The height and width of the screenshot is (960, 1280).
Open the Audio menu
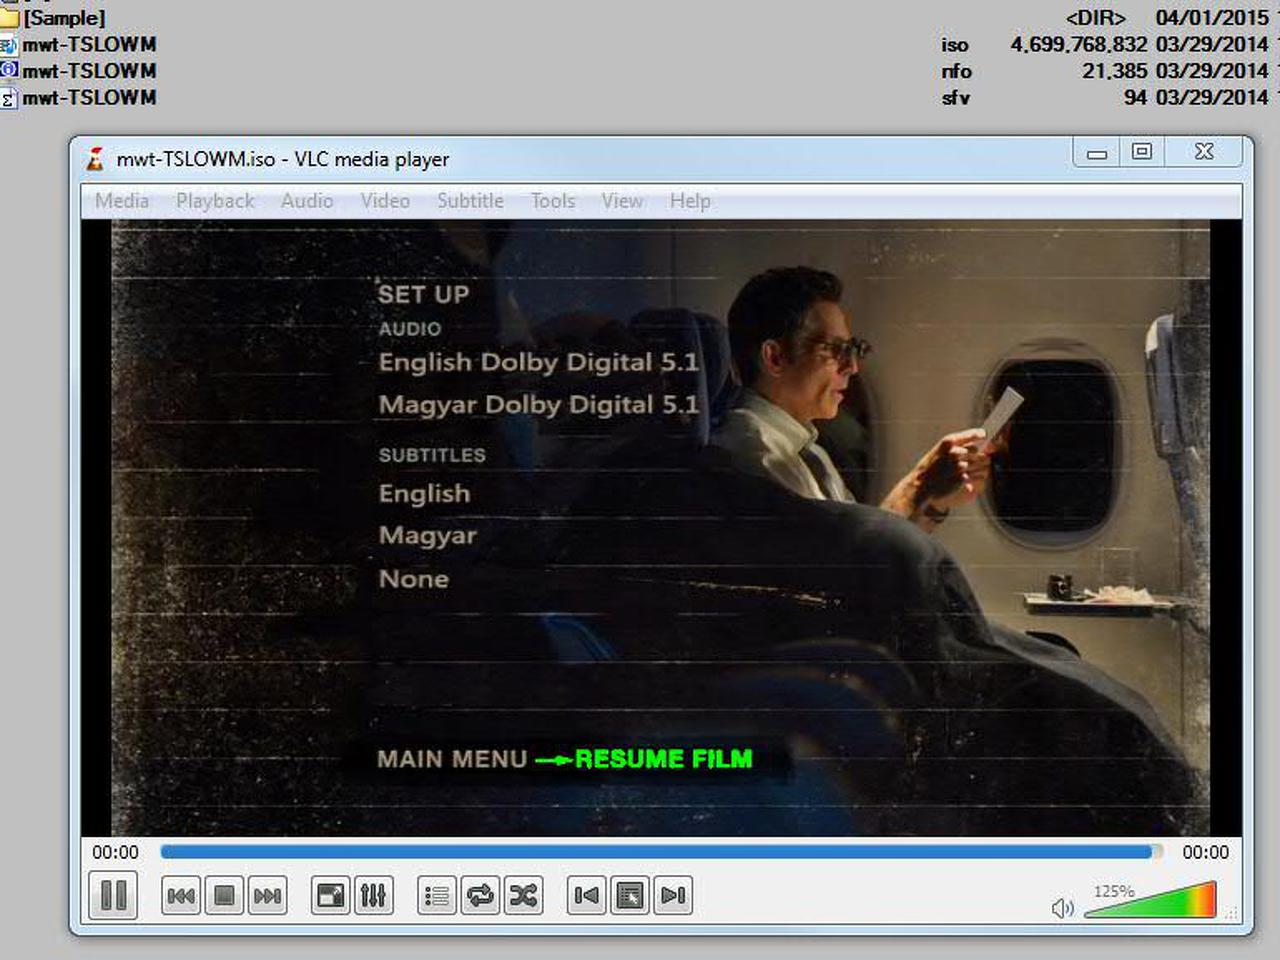pos(307,201)
